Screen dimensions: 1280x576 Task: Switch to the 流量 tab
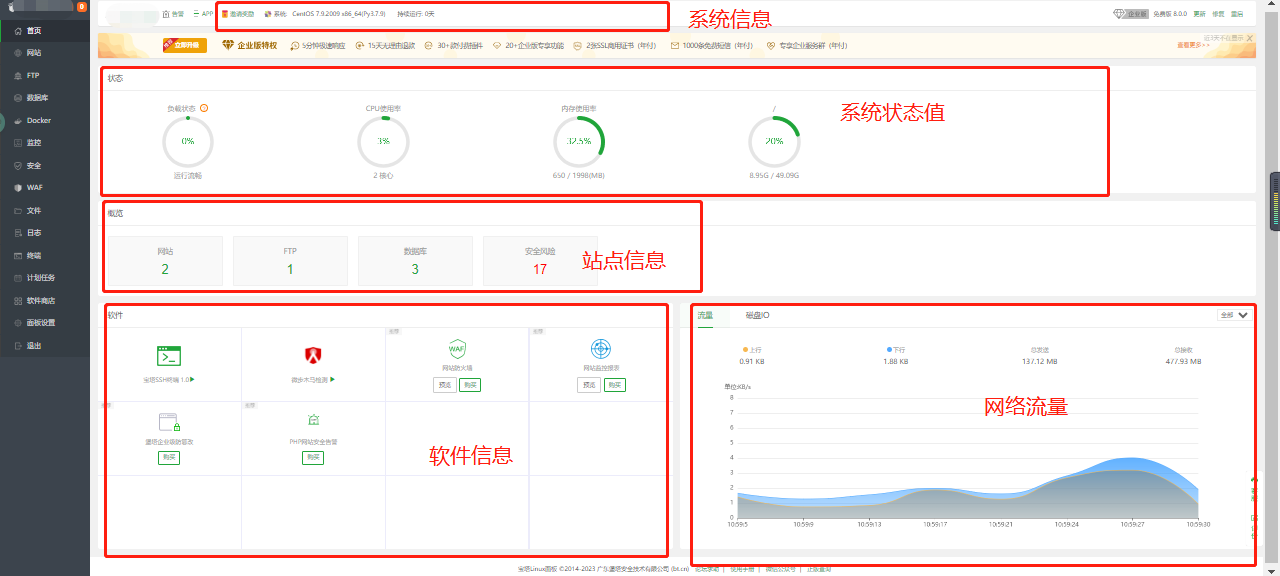tap(705, 315)
